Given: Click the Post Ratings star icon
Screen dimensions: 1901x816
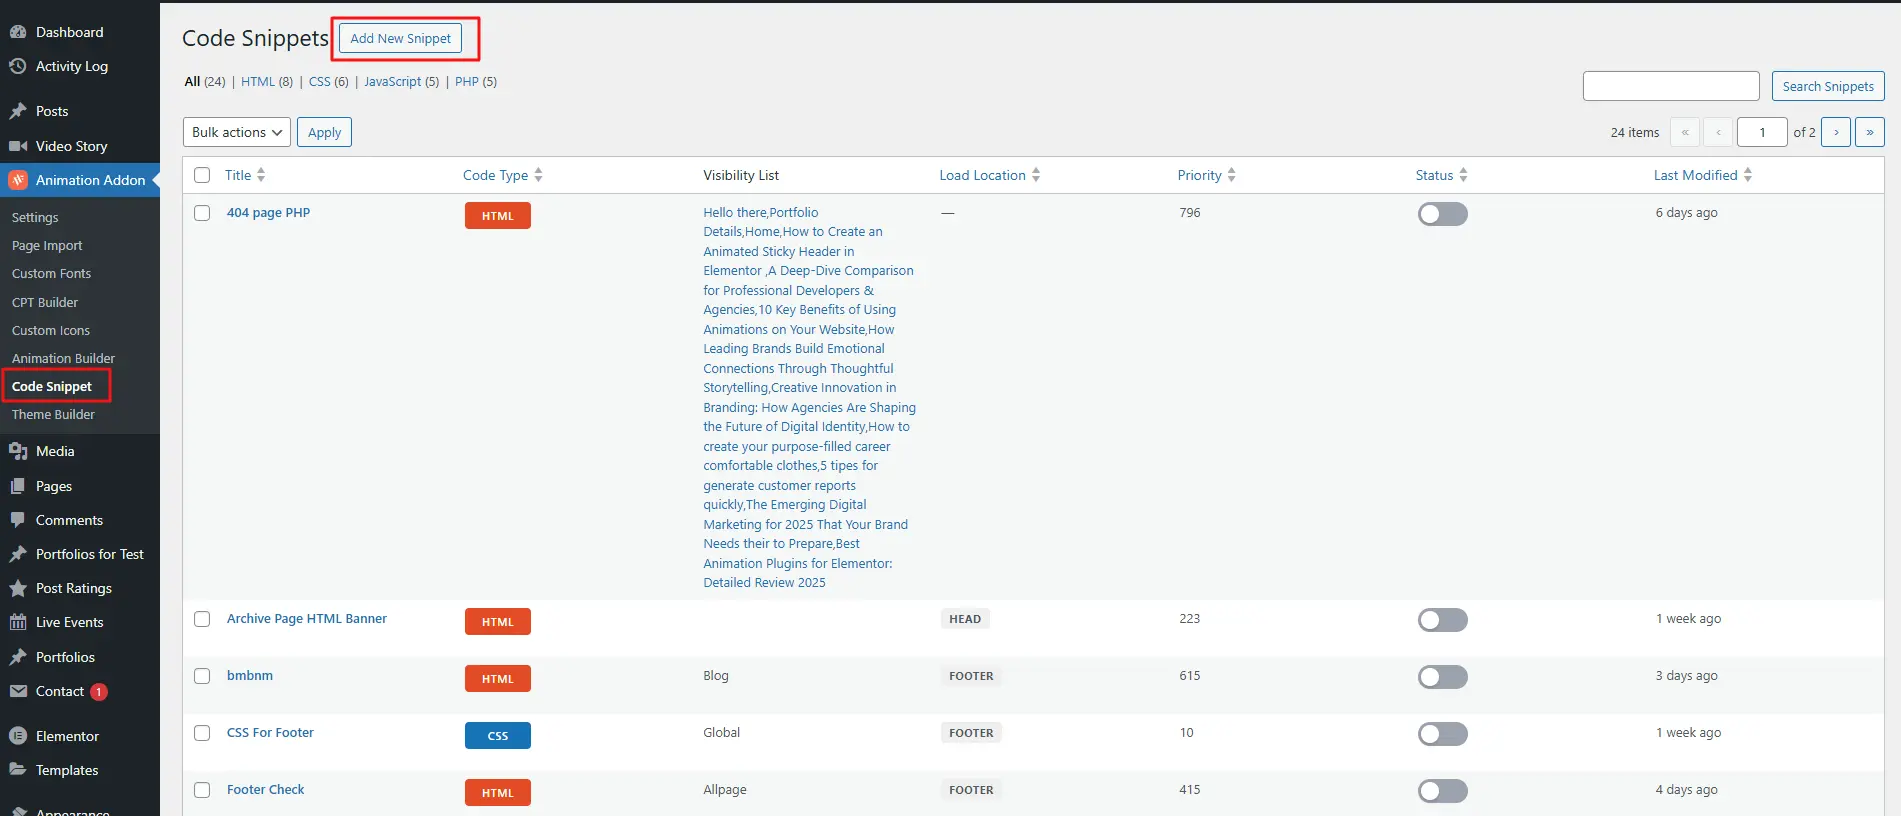Looking at the screenshot, I should pyautogui.click(x=18, y=588).
